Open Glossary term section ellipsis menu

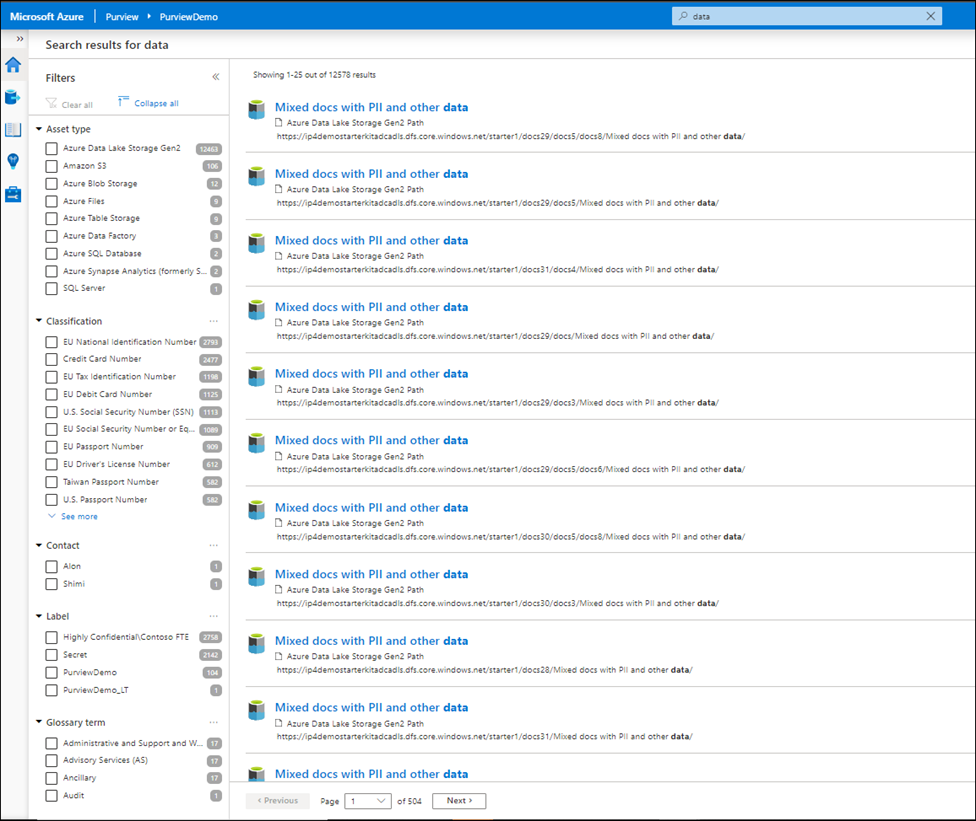tap(214, 723)
